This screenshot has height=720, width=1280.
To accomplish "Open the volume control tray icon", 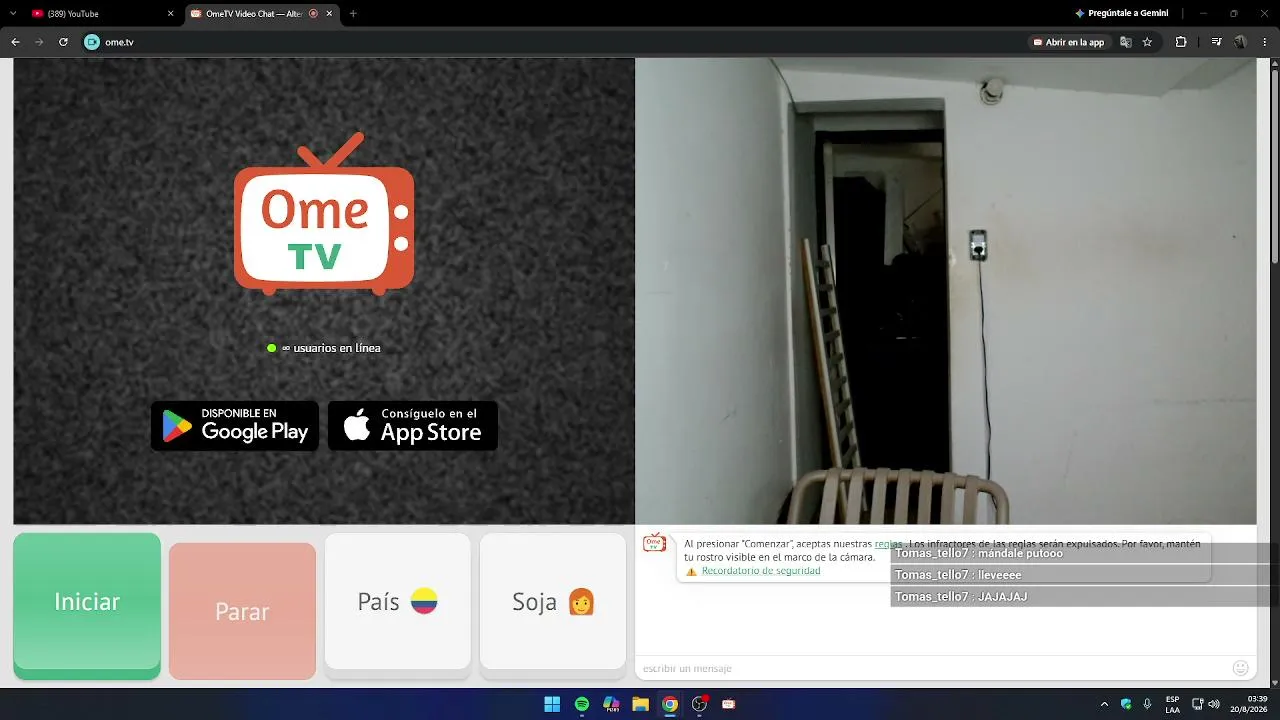I will coord(1214,704).
